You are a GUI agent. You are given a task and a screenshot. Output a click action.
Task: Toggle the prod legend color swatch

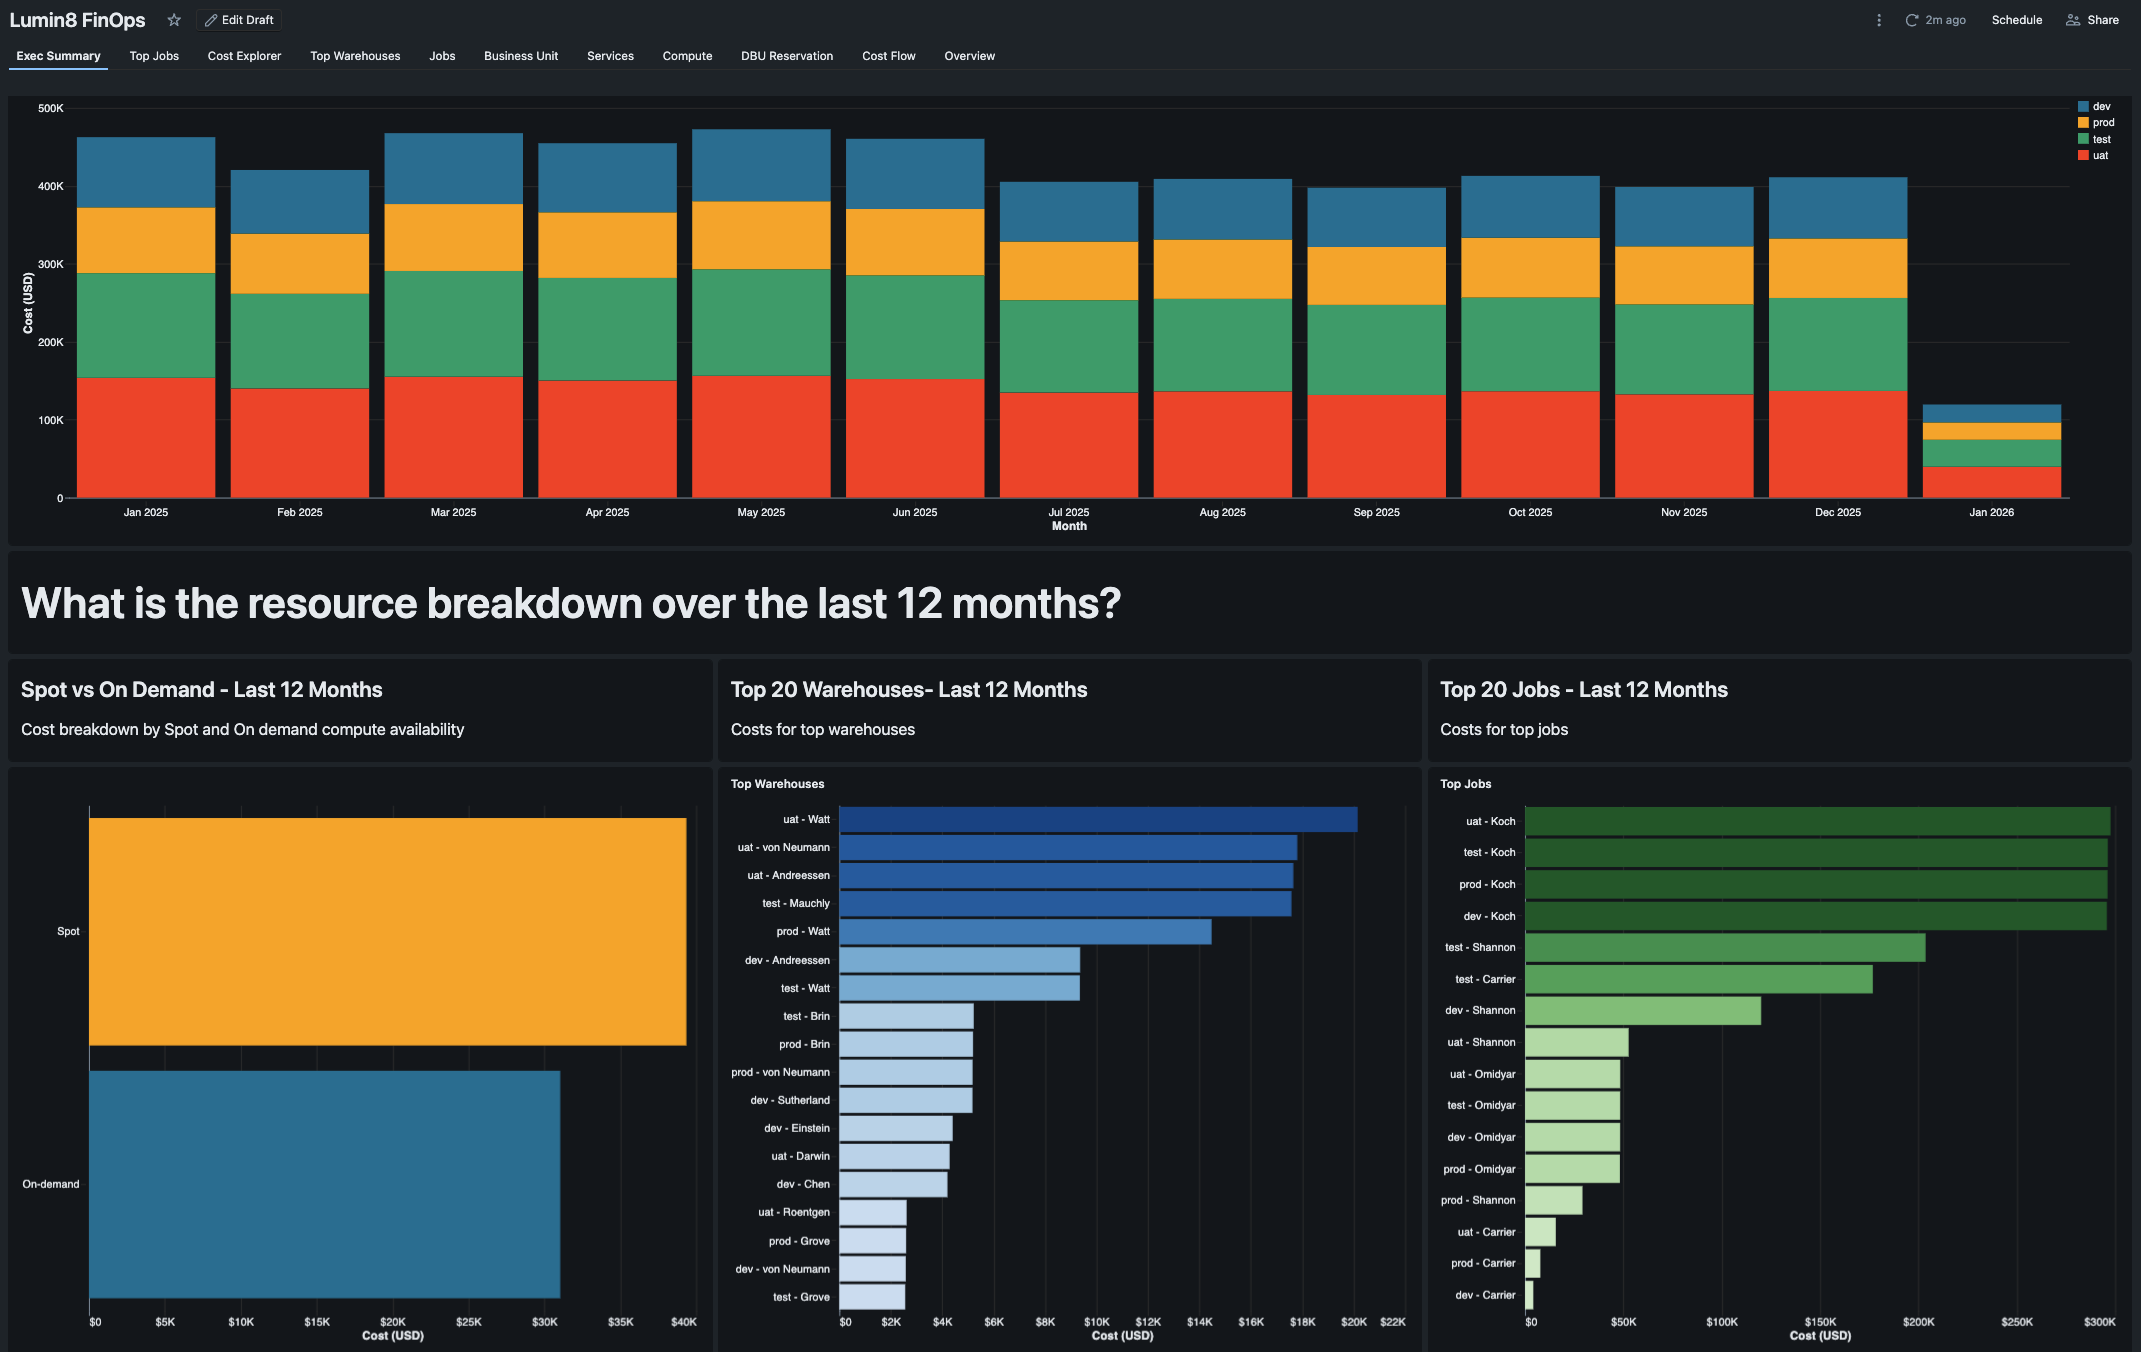point(2083,123)
